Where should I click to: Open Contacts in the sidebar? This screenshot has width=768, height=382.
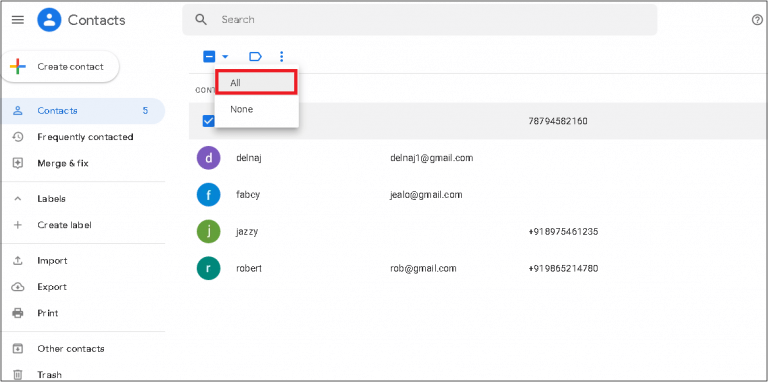coord(82,111)
